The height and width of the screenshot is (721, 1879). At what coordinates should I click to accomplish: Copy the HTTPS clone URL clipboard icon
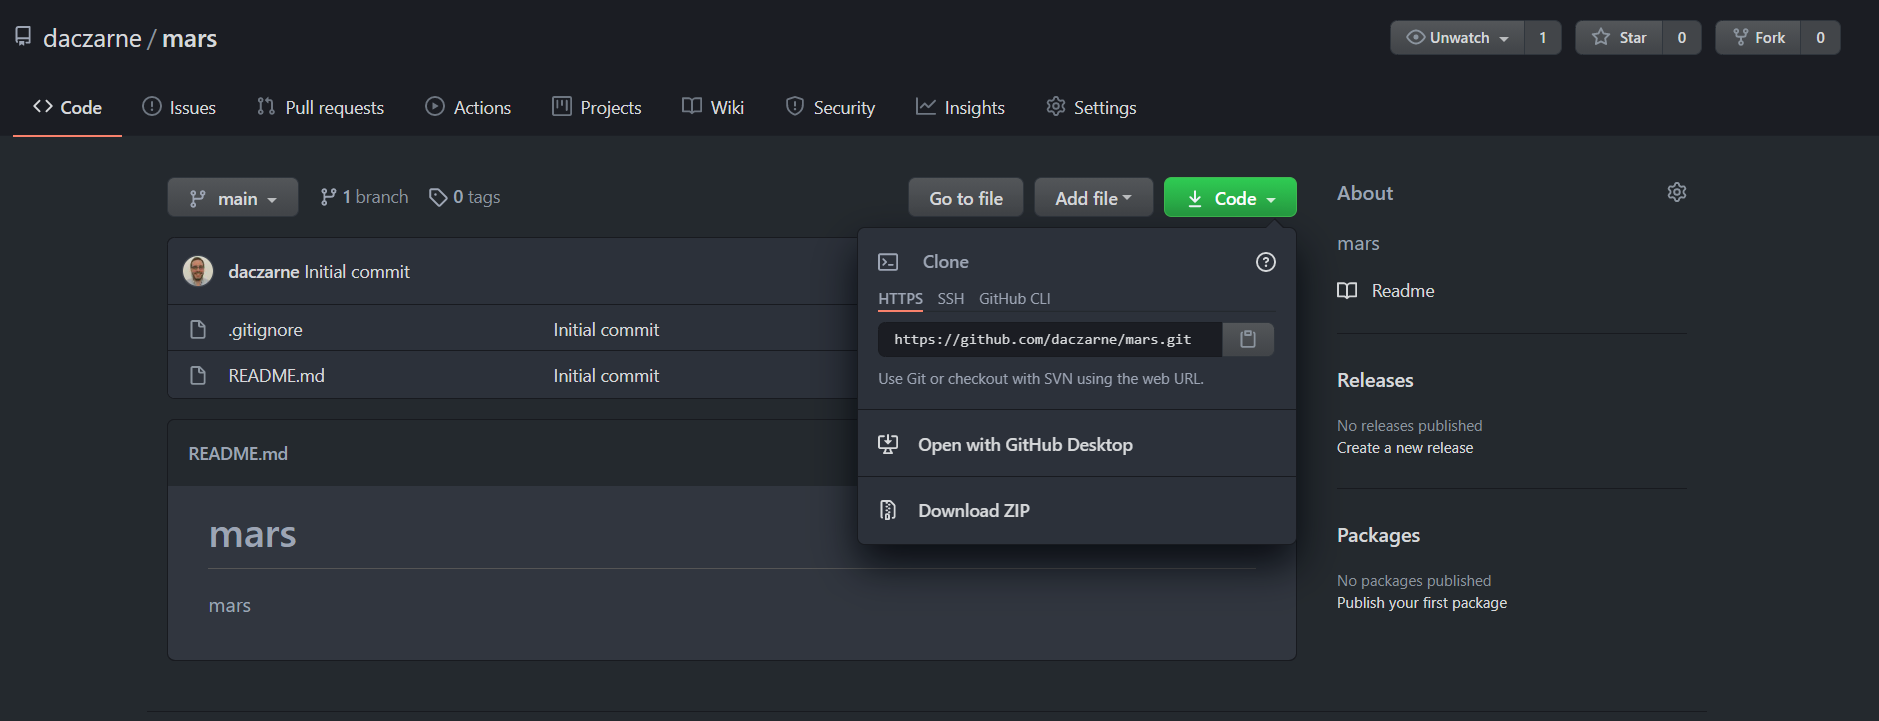(1247, 339)
